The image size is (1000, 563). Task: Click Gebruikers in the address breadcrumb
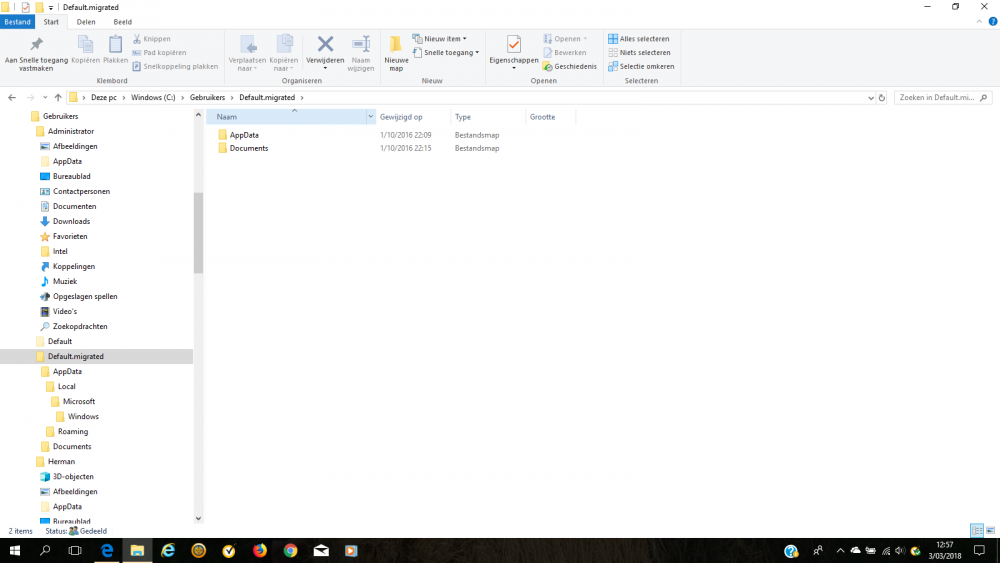[207, 97]
